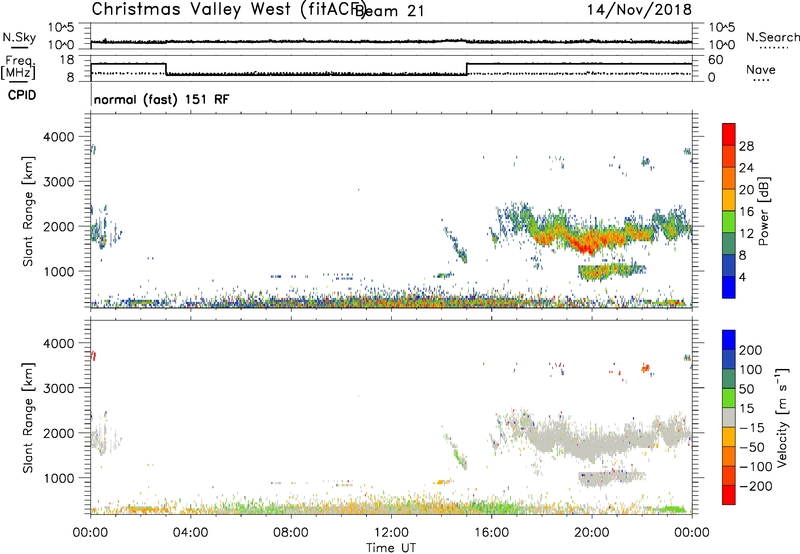800x554 pixels.
Task: Click the '16:00' time tick label
Action: tap(491, 533)
